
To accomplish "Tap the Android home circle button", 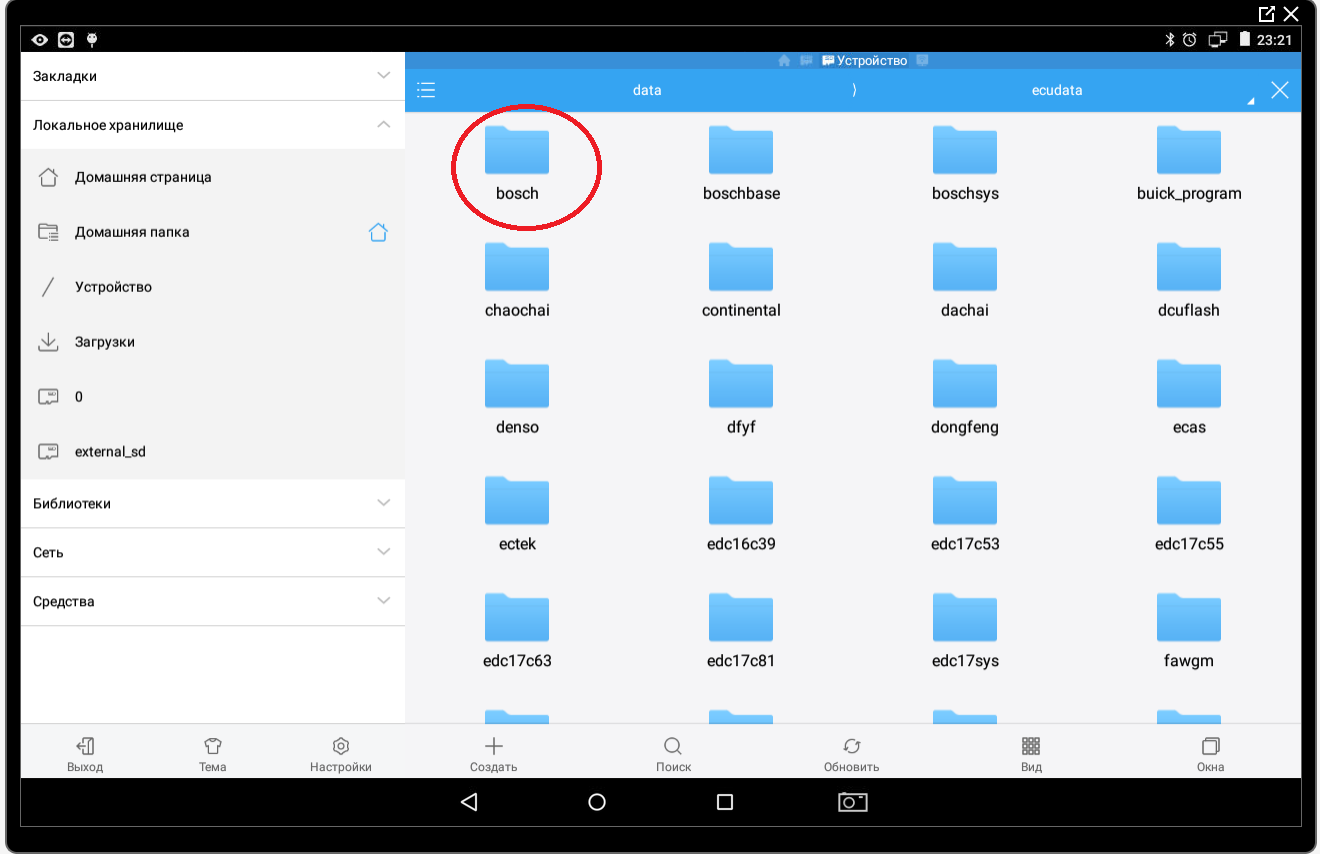I will [x=597, y=802].
